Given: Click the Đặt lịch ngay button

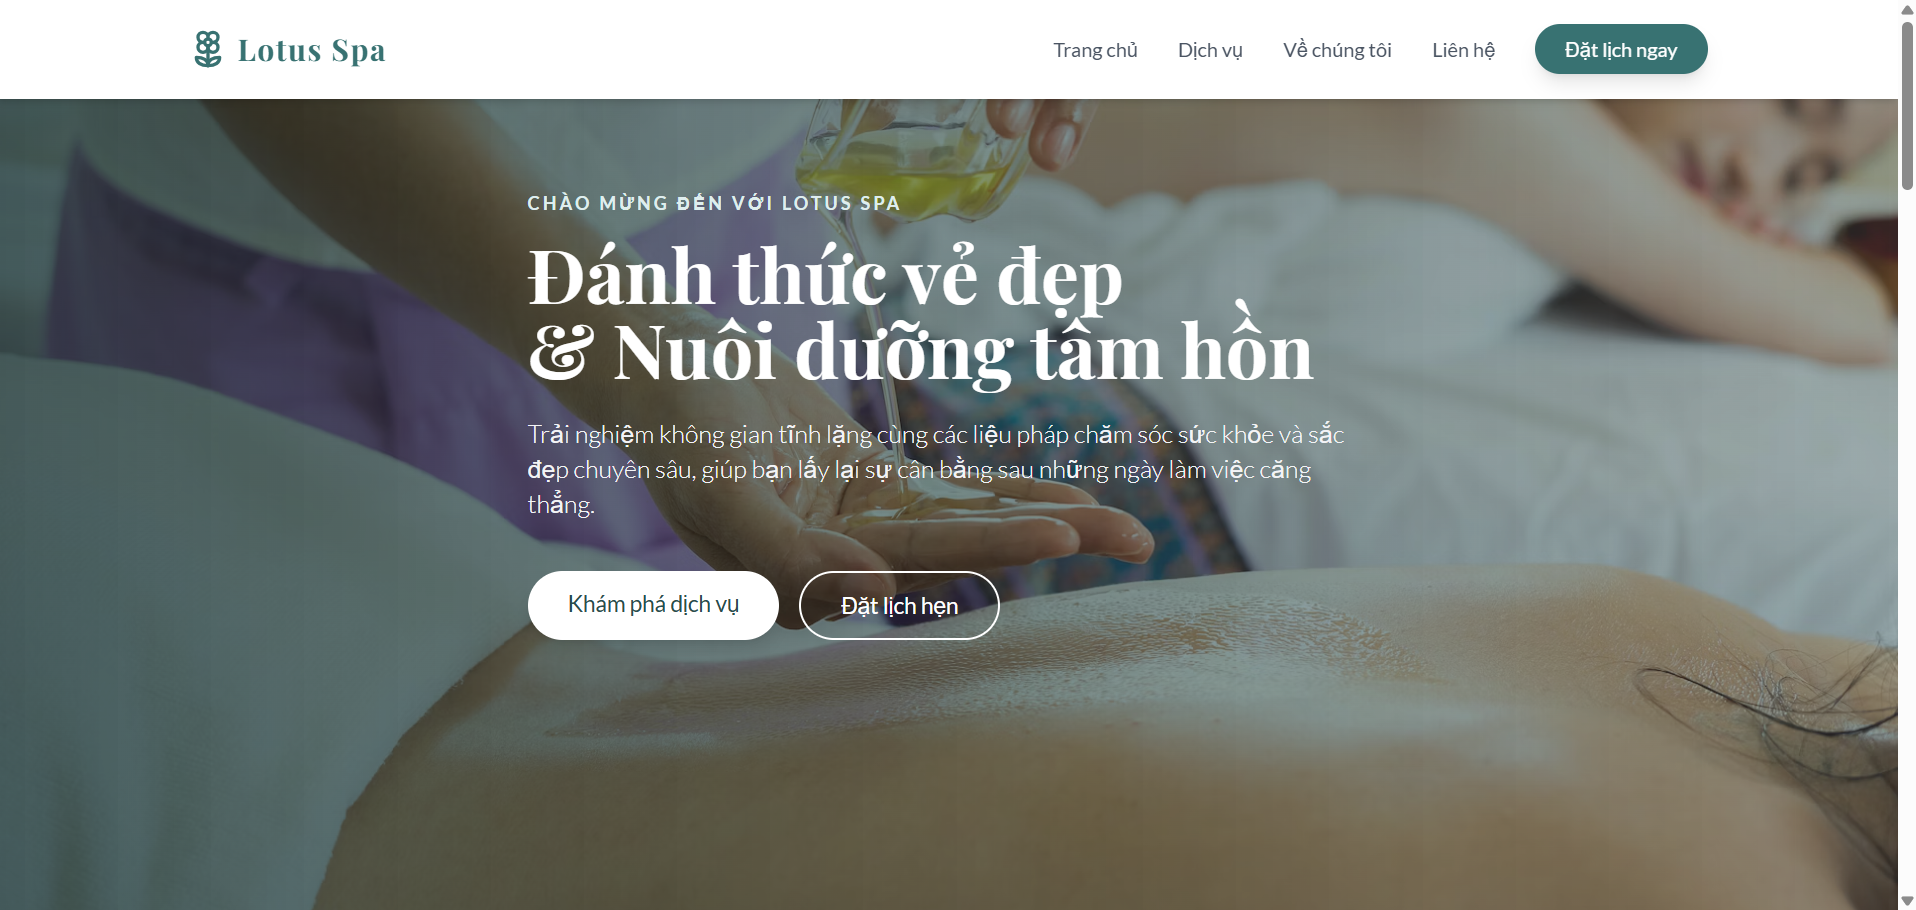Looking at the screenshot, I should 1621,49.
